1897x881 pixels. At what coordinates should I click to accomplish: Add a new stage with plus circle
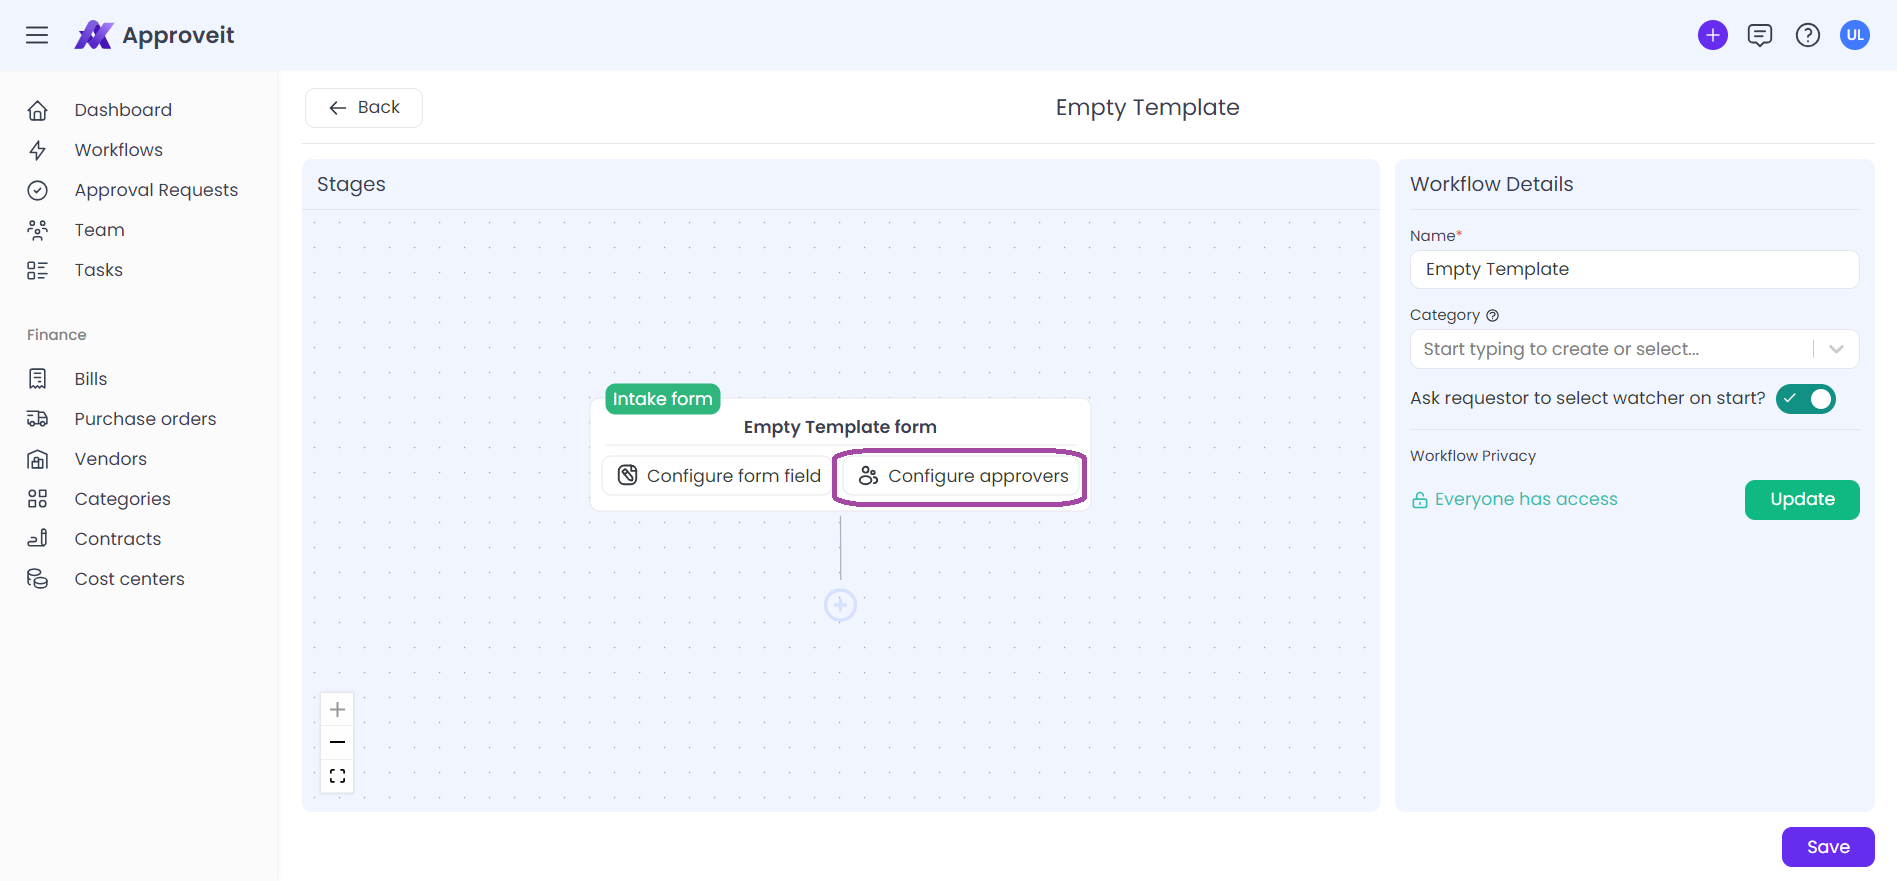840,605
